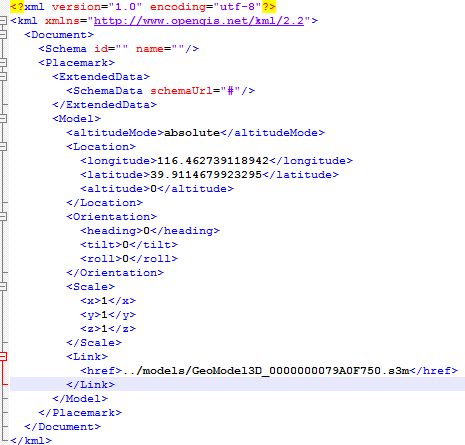The image size is (465, 445).
Task: Place cursor in the latitude value 39.9114679923295
Action: click(x=206, y=175)
